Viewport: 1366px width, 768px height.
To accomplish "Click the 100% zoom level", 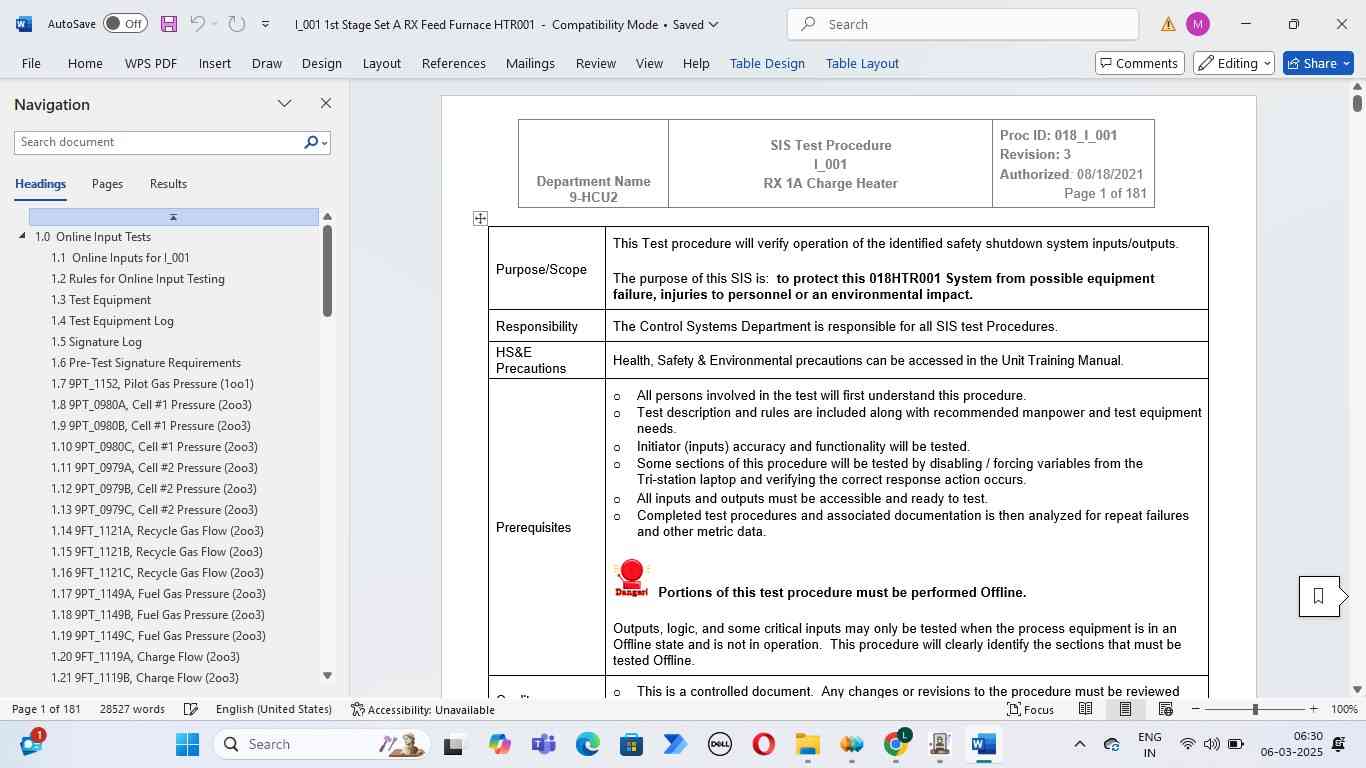I will tap(1344, 709).
